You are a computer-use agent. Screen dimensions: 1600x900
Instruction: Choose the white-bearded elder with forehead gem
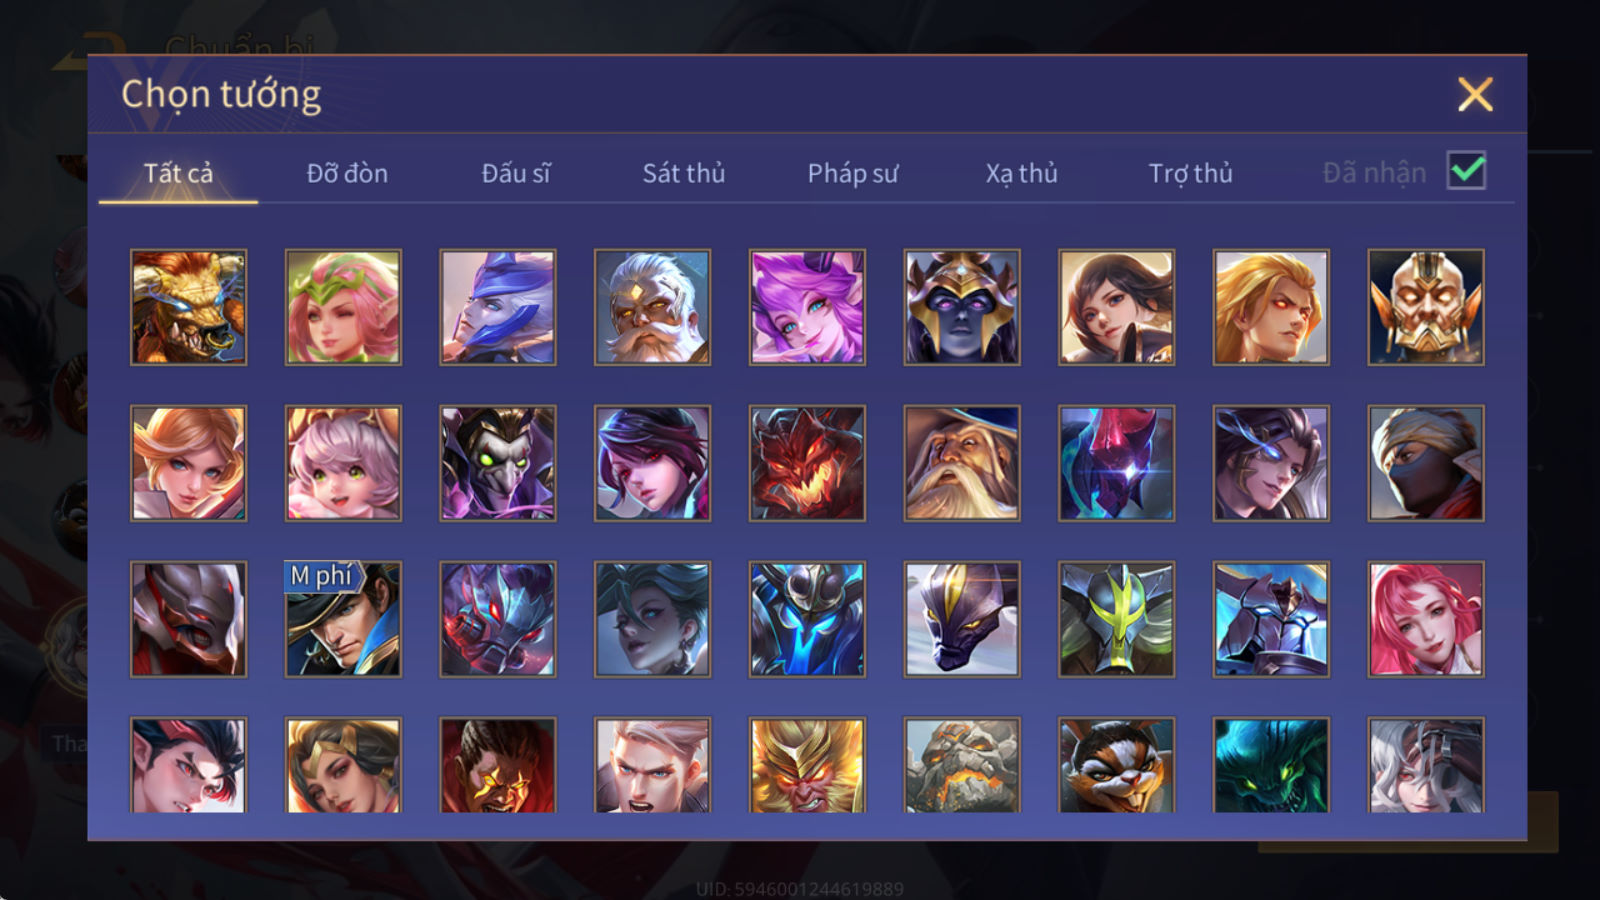point(652,307)
